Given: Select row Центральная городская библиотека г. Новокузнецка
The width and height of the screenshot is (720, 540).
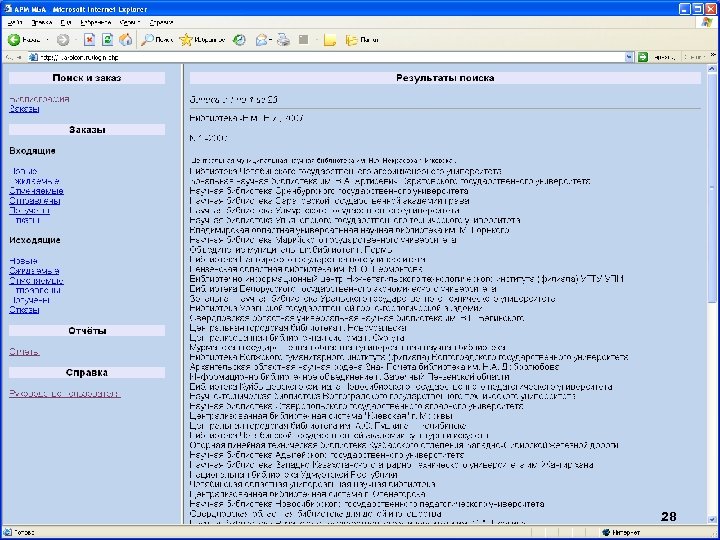Looking at the screenshot, I should tap(298, 328).
